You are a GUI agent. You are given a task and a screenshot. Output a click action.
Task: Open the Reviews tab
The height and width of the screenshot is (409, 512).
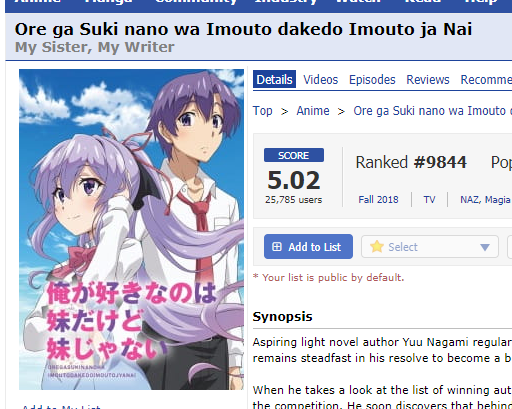pyautogui.click(x=428, y=80)
